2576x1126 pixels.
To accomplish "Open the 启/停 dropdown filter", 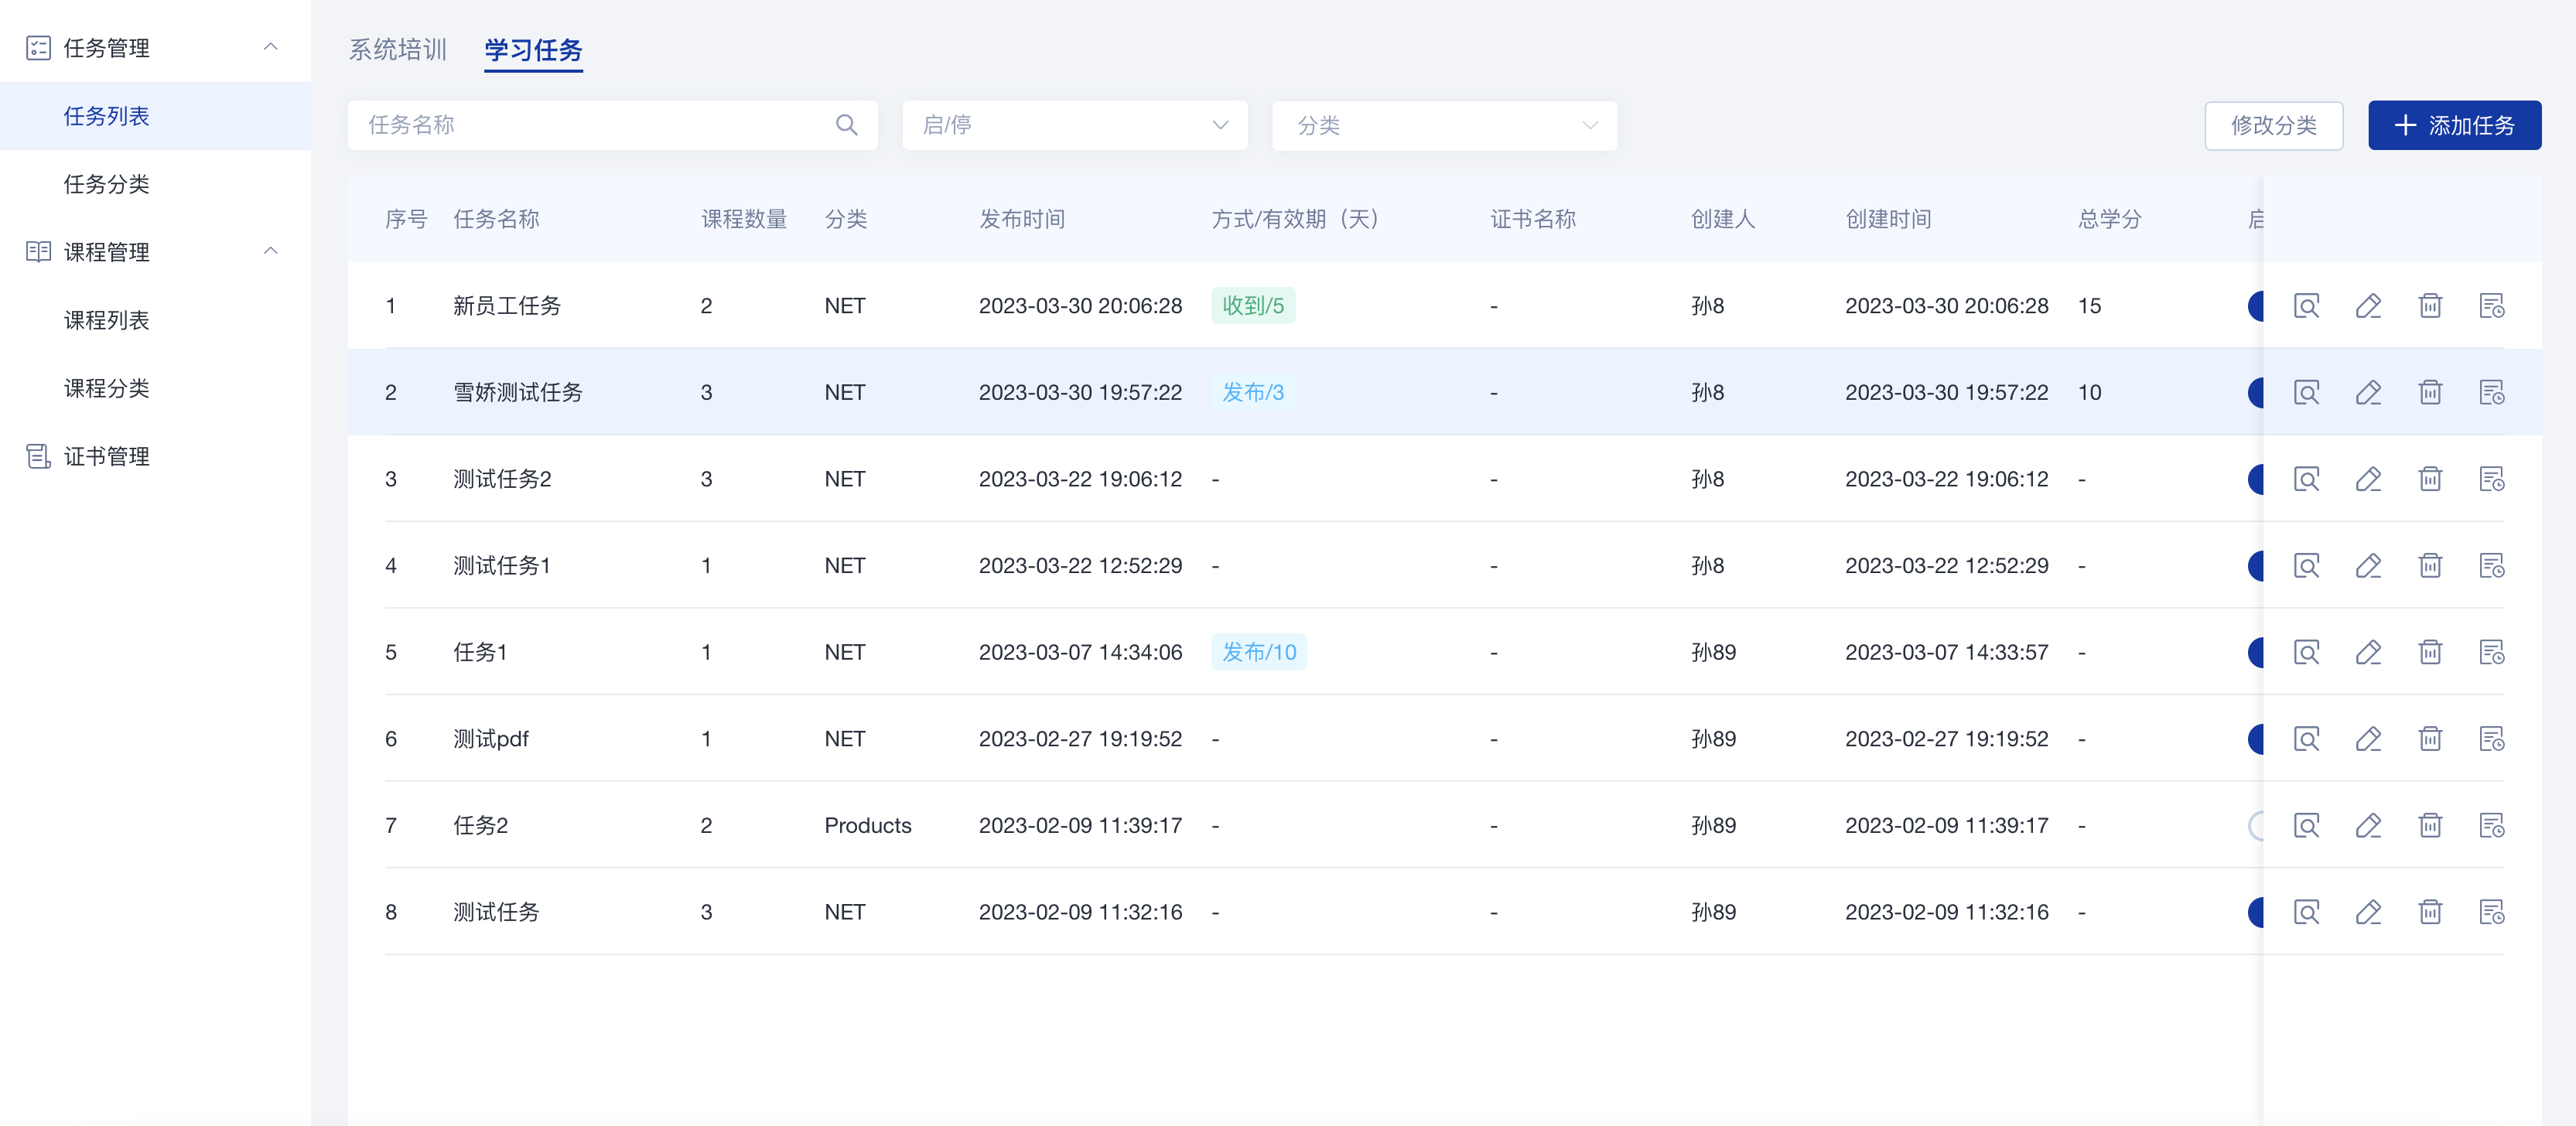I will pyautogui.click(x=1074, y=125).
